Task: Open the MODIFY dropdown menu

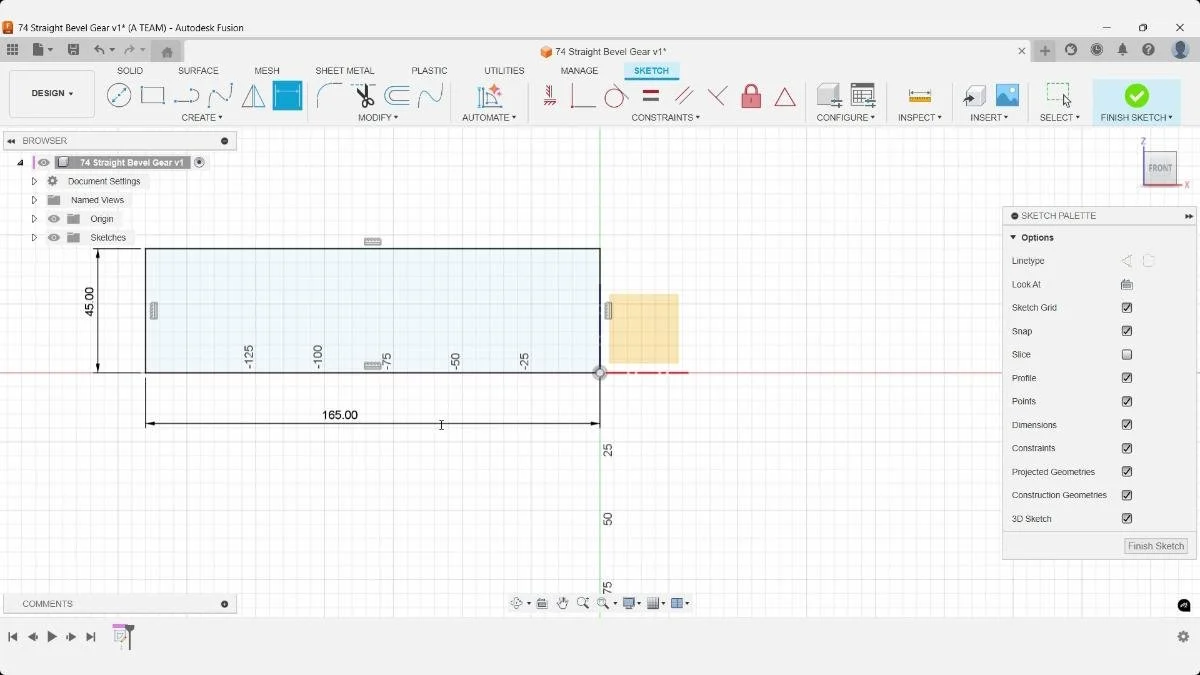Action: click(378, 118)
